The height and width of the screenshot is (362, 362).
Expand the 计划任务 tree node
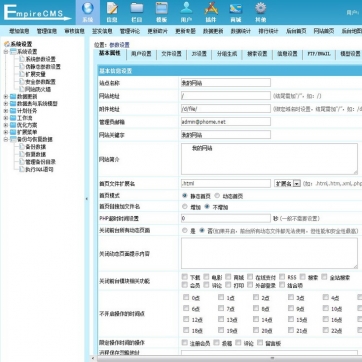pos(6,111)
